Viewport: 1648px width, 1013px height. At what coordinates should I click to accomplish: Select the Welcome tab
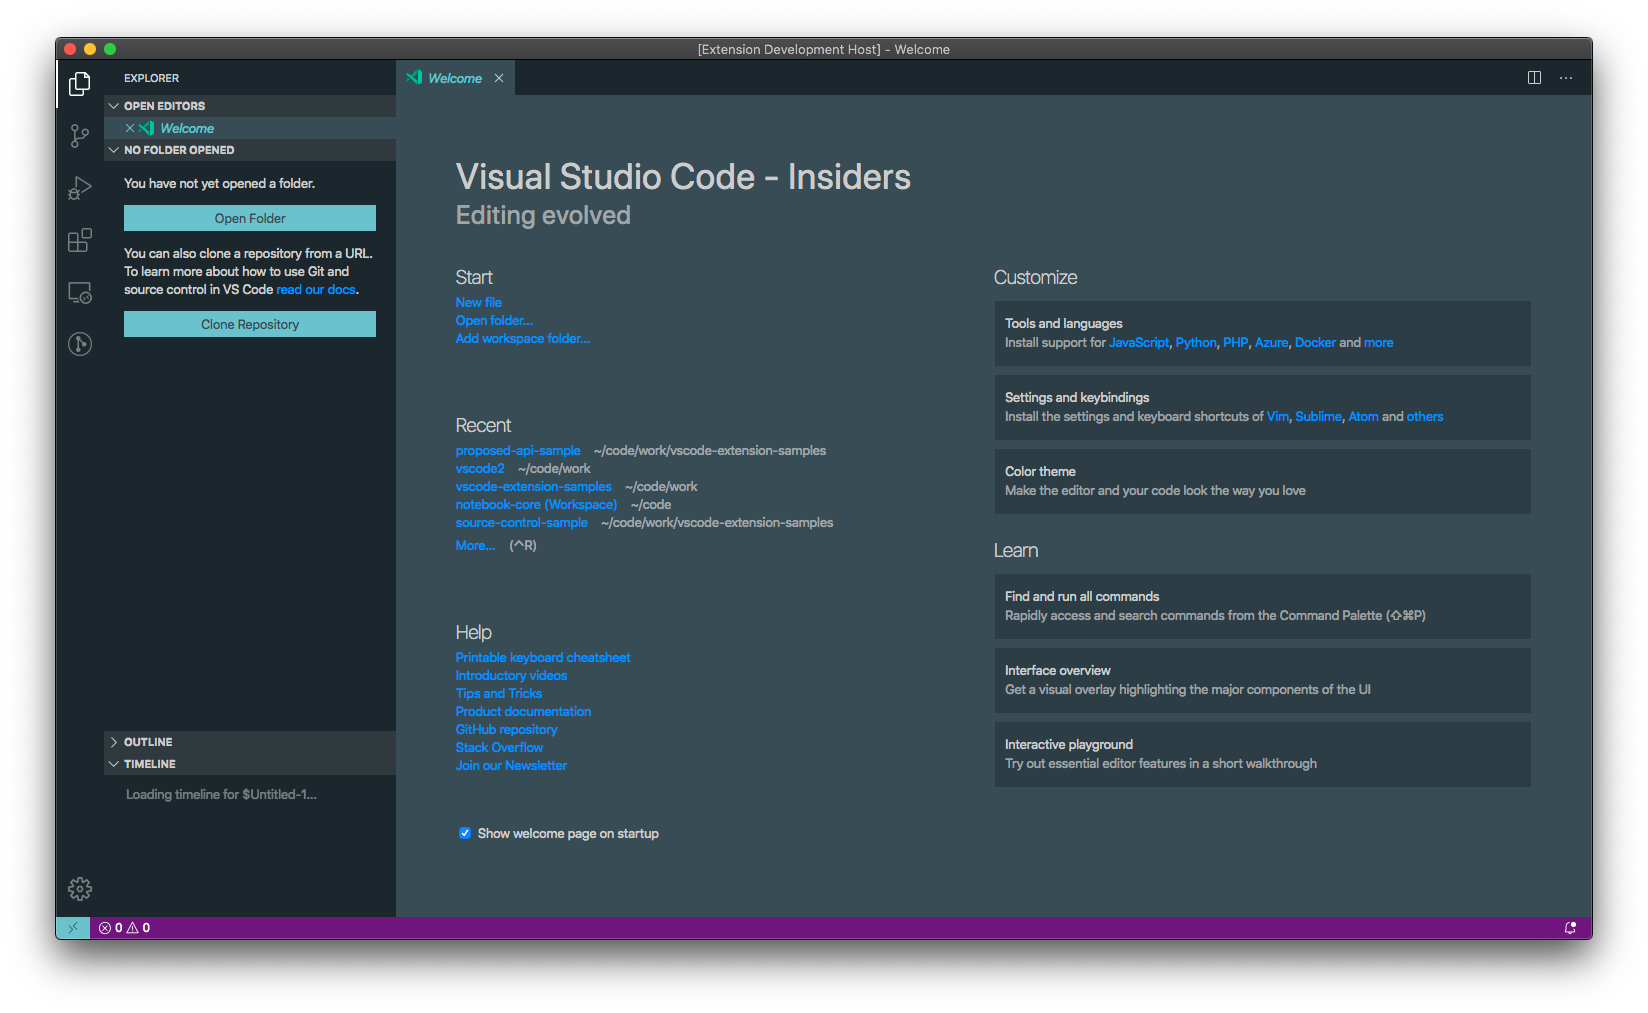coord(456,78)
